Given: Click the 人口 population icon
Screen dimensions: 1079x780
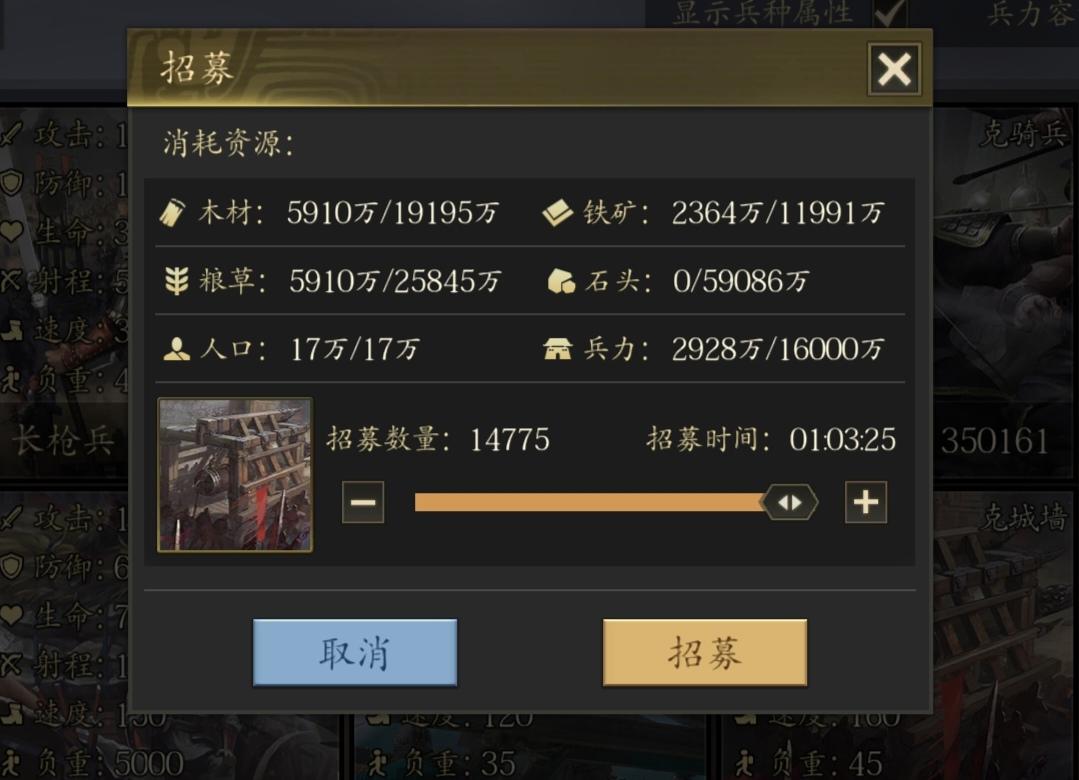Looking at the screenshot, I should pyautogui.click(x=177, y=349).
